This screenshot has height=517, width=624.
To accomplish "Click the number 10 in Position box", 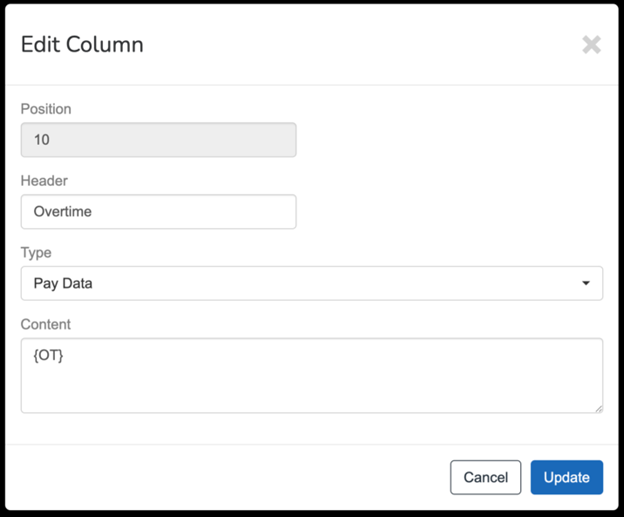I will [41, 140].
